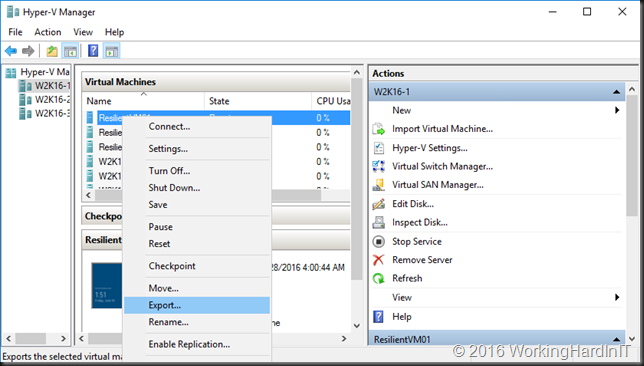Choose Export... from the context menu
Viewport: 644px width, 366px height.
(x=197, y=305)
